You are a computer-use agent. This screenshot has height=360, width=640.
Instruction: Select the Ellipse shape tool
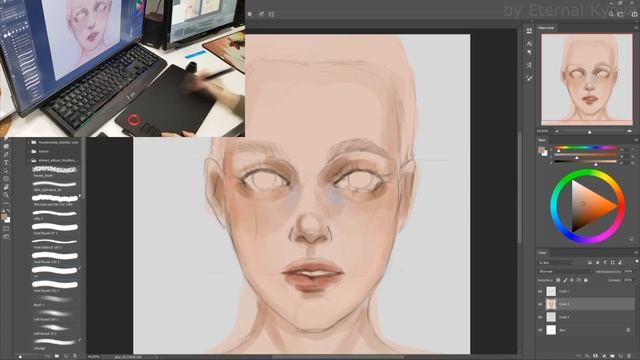(x=6, y=178)
